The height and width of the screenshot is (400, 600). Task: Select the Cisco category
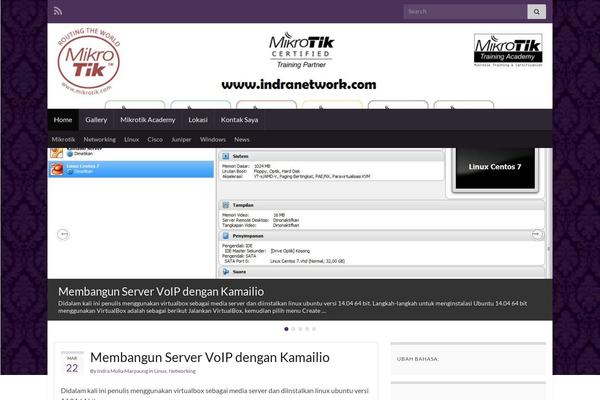[155, 139]
